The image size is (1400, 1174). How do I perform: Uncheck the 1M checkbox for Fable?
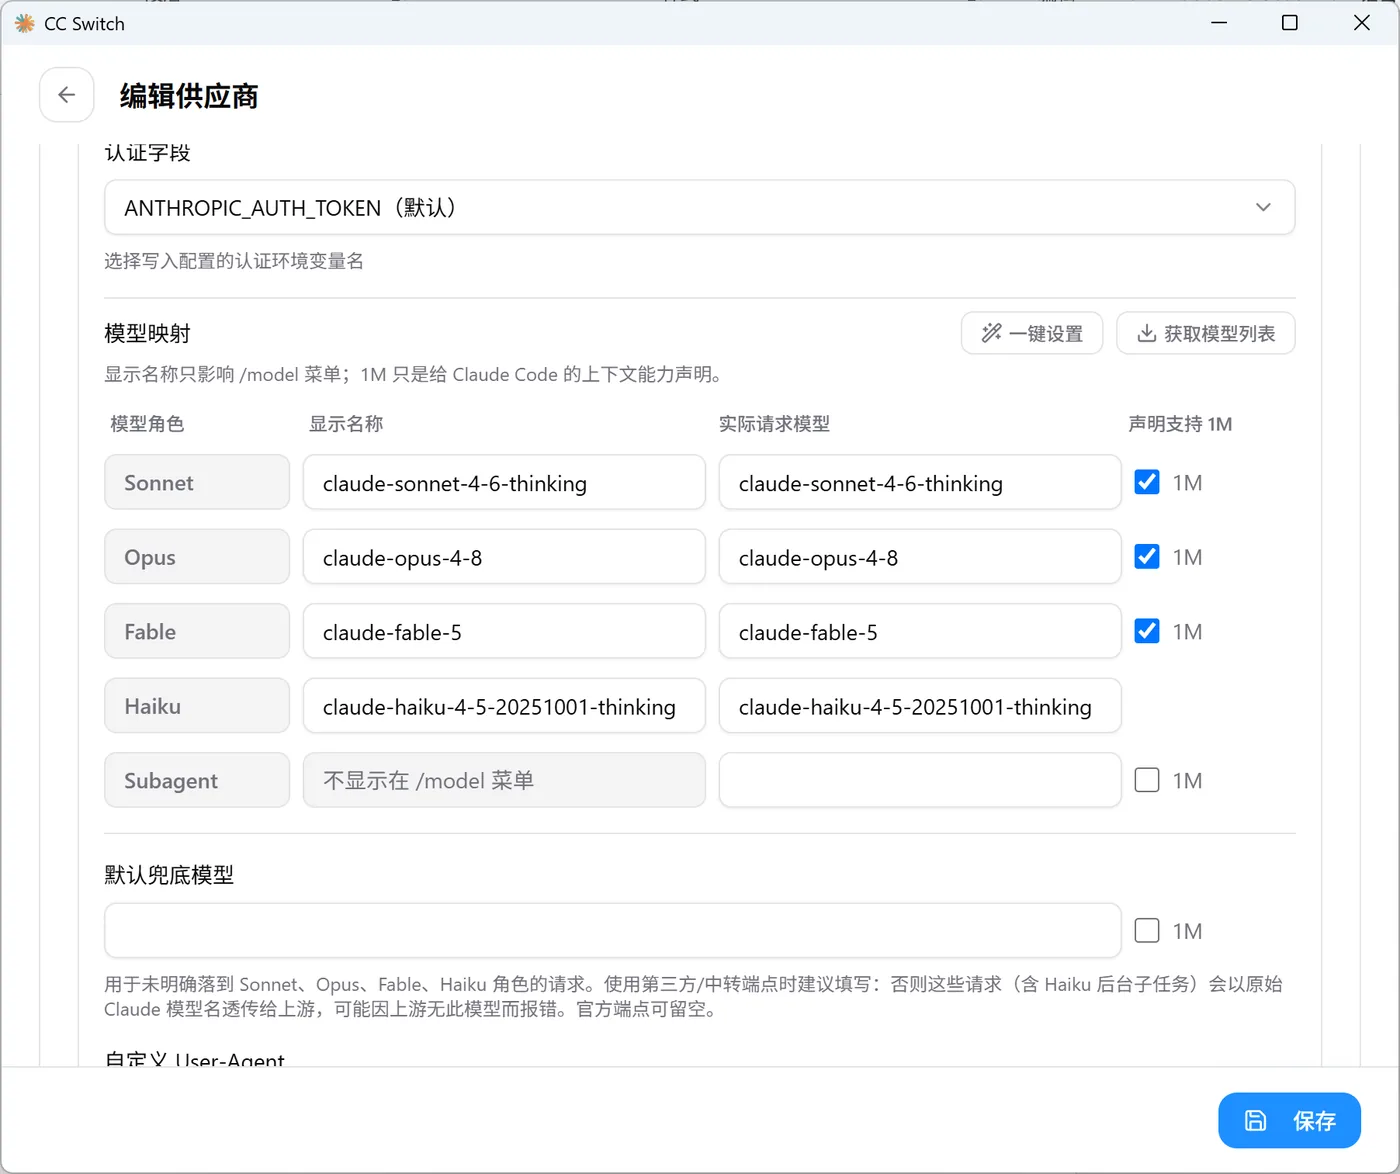[1147, 631]
